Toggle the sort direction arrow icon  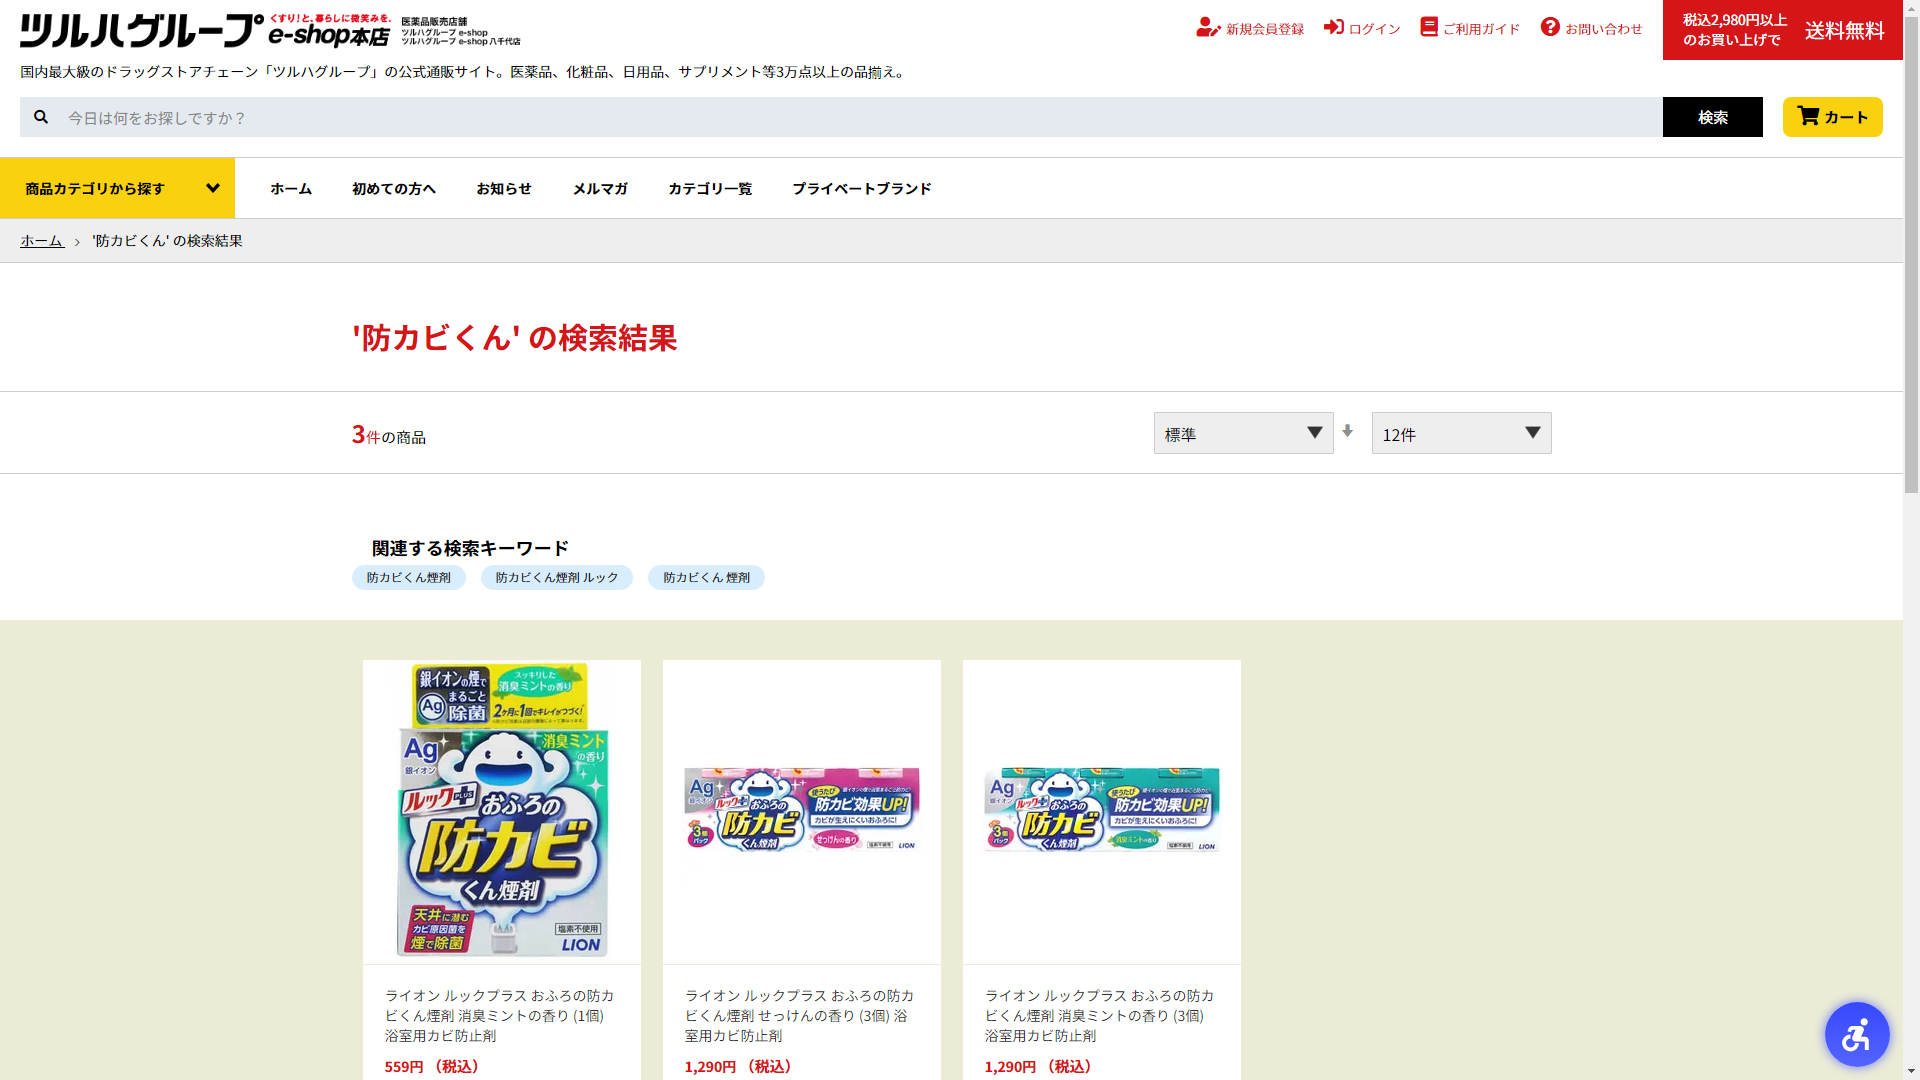1348,431
